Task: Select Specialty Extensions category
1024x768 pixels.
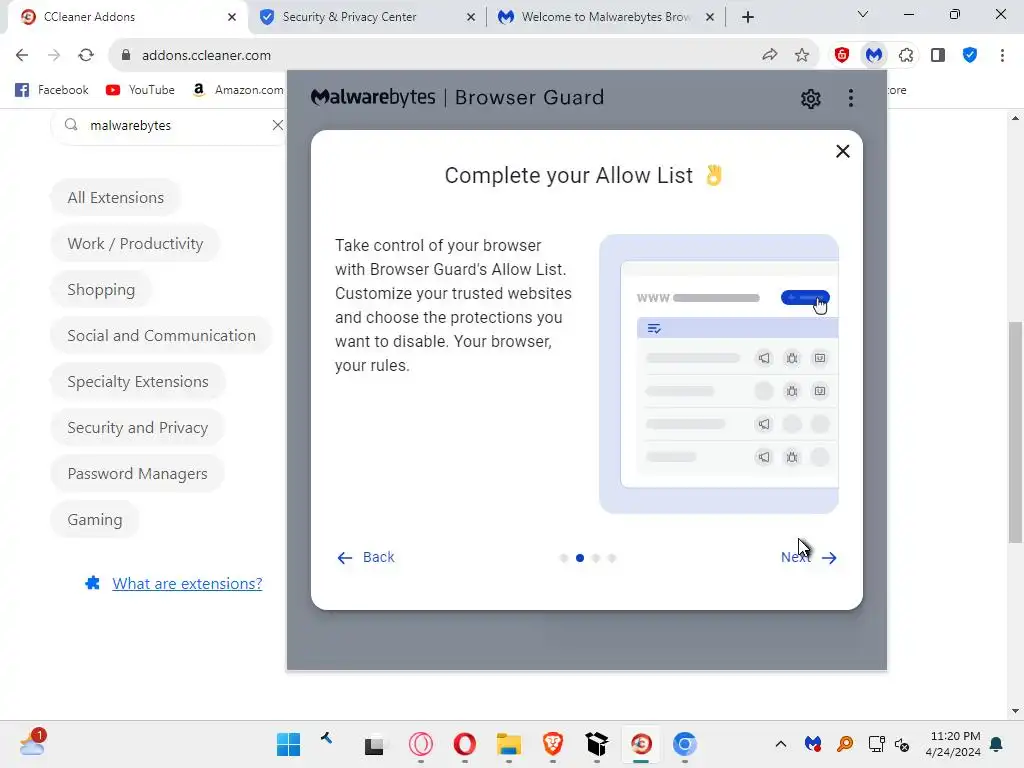Action: coord(138,381)
